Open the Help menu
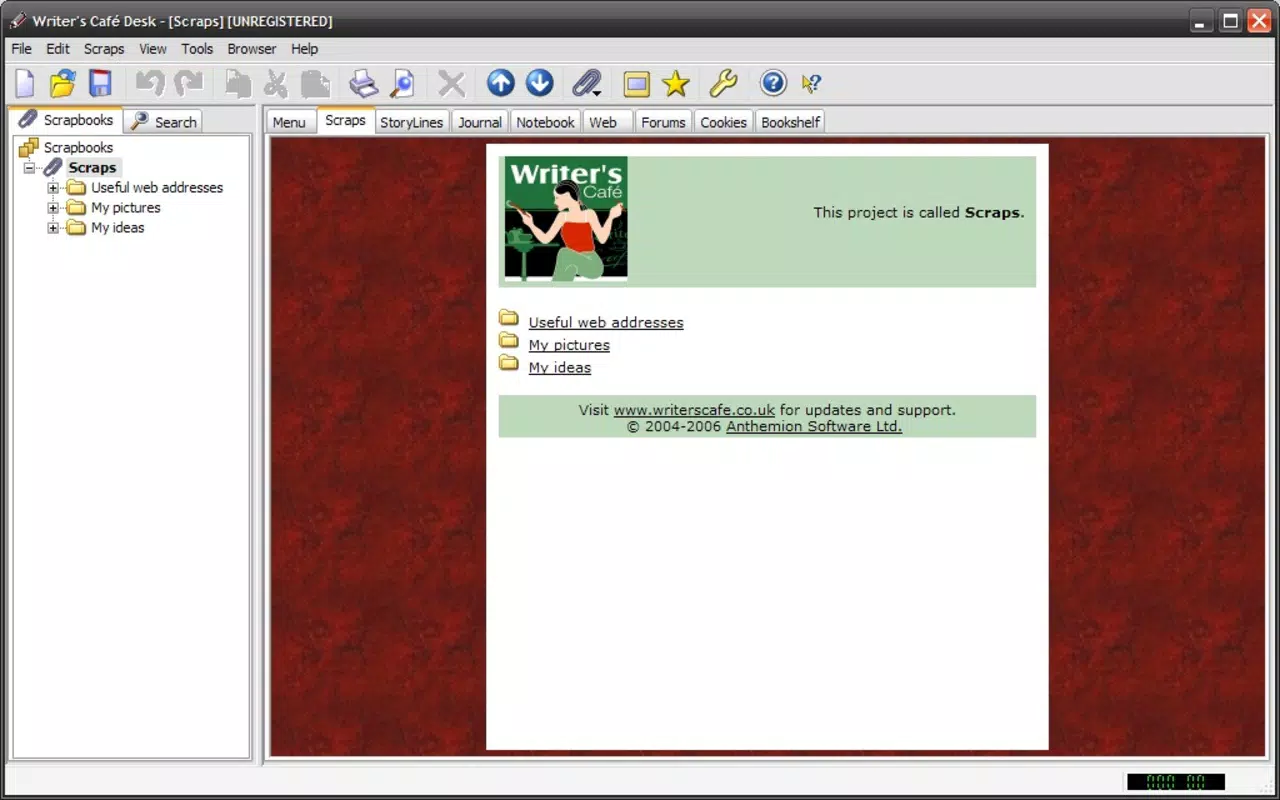 pyautogui.click(x=304, y=48)
